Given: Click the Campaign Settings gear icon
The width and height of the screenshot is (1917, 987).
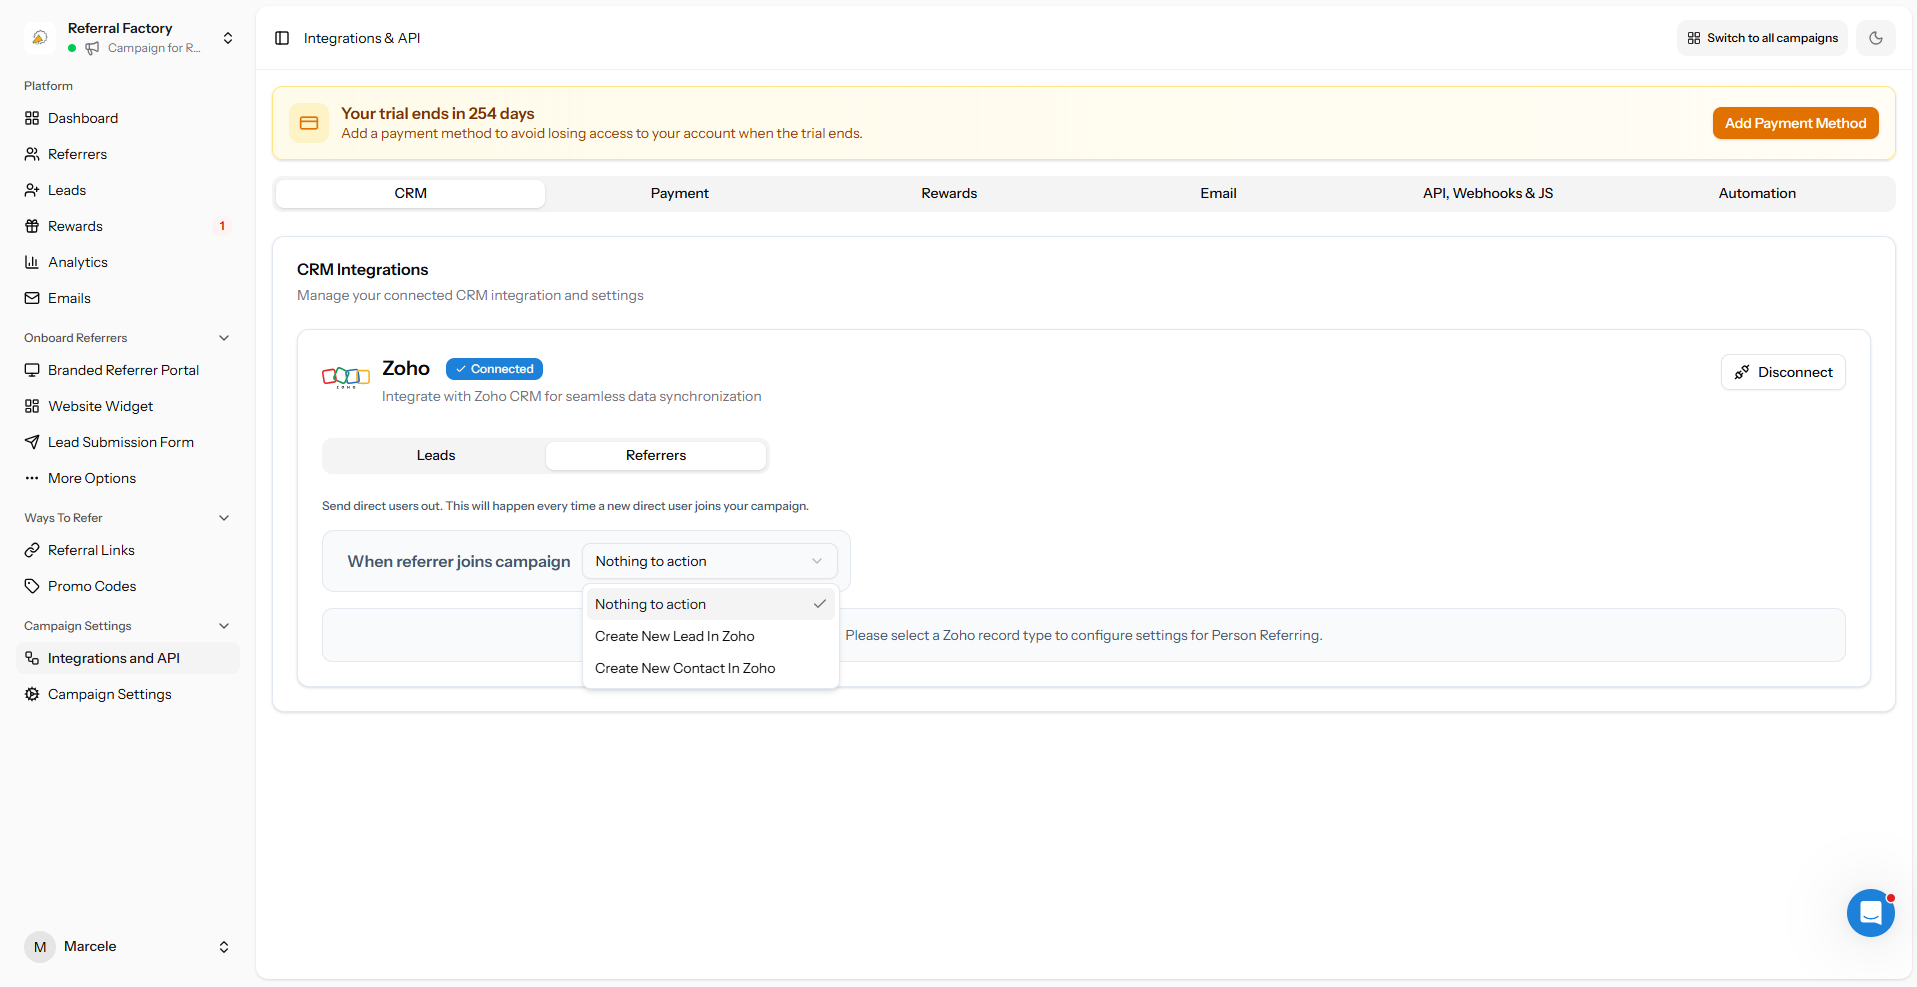Looking at the screenshot, I should (x=32, y=694).
